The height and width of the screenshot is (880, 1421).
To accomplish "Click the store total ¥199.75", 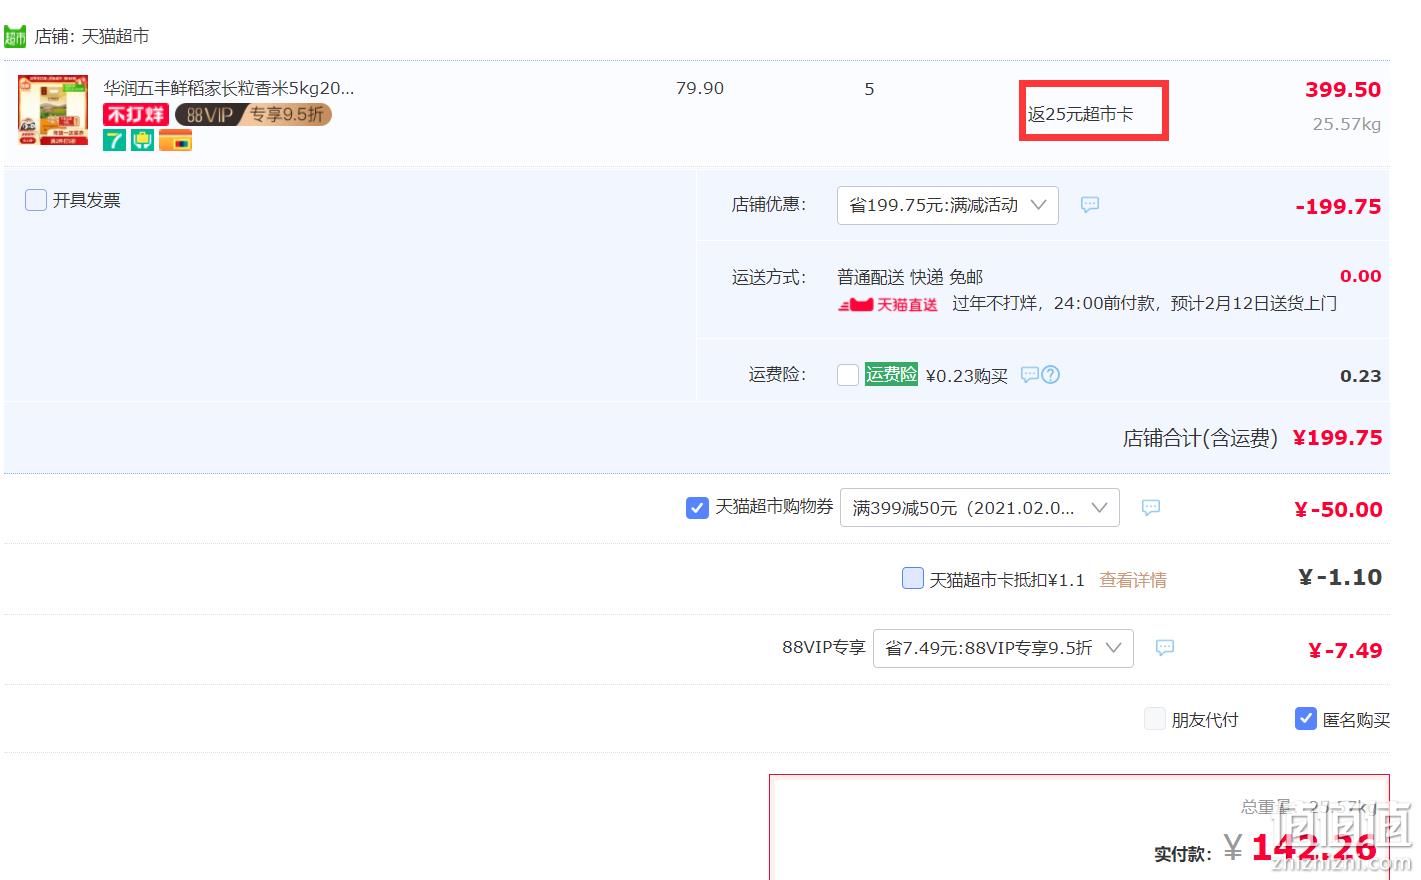I will (x=1338, y=438).
